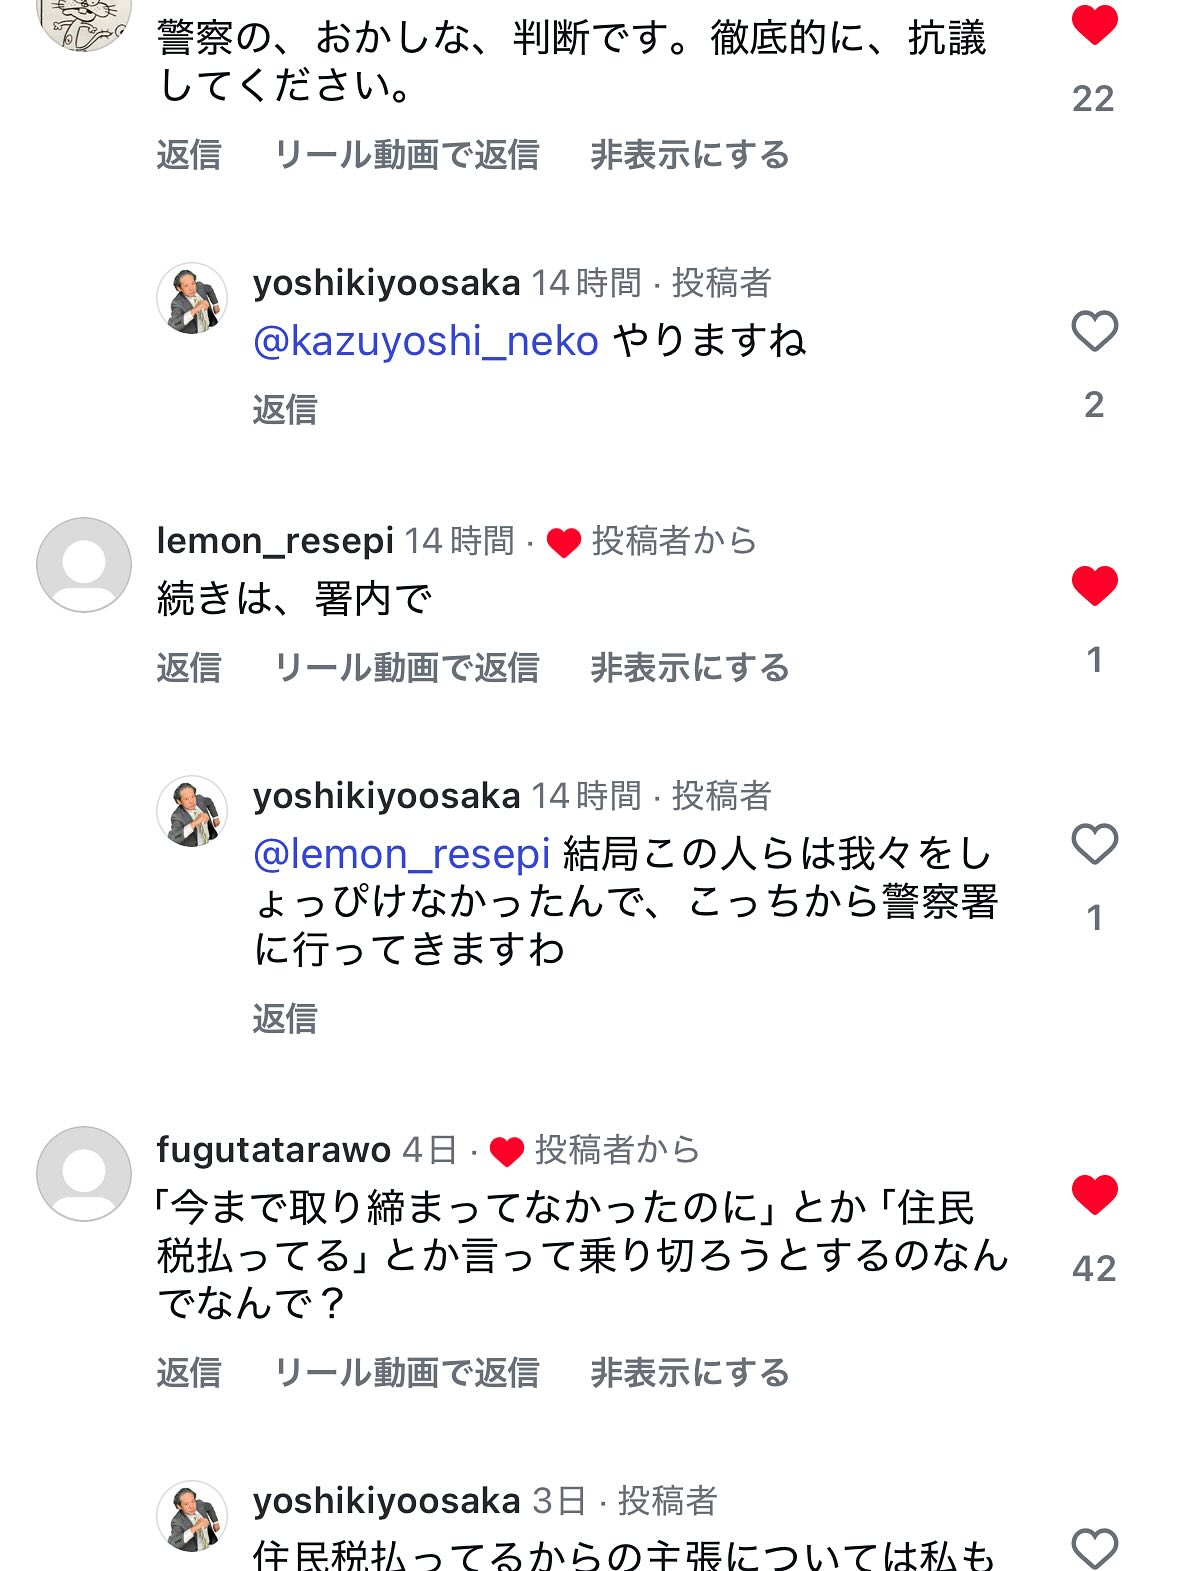Viewport: 1179px width, 1571px height.
Task: Tap 返信 under lemon_resepi's comment
Action: pos(189,667)
